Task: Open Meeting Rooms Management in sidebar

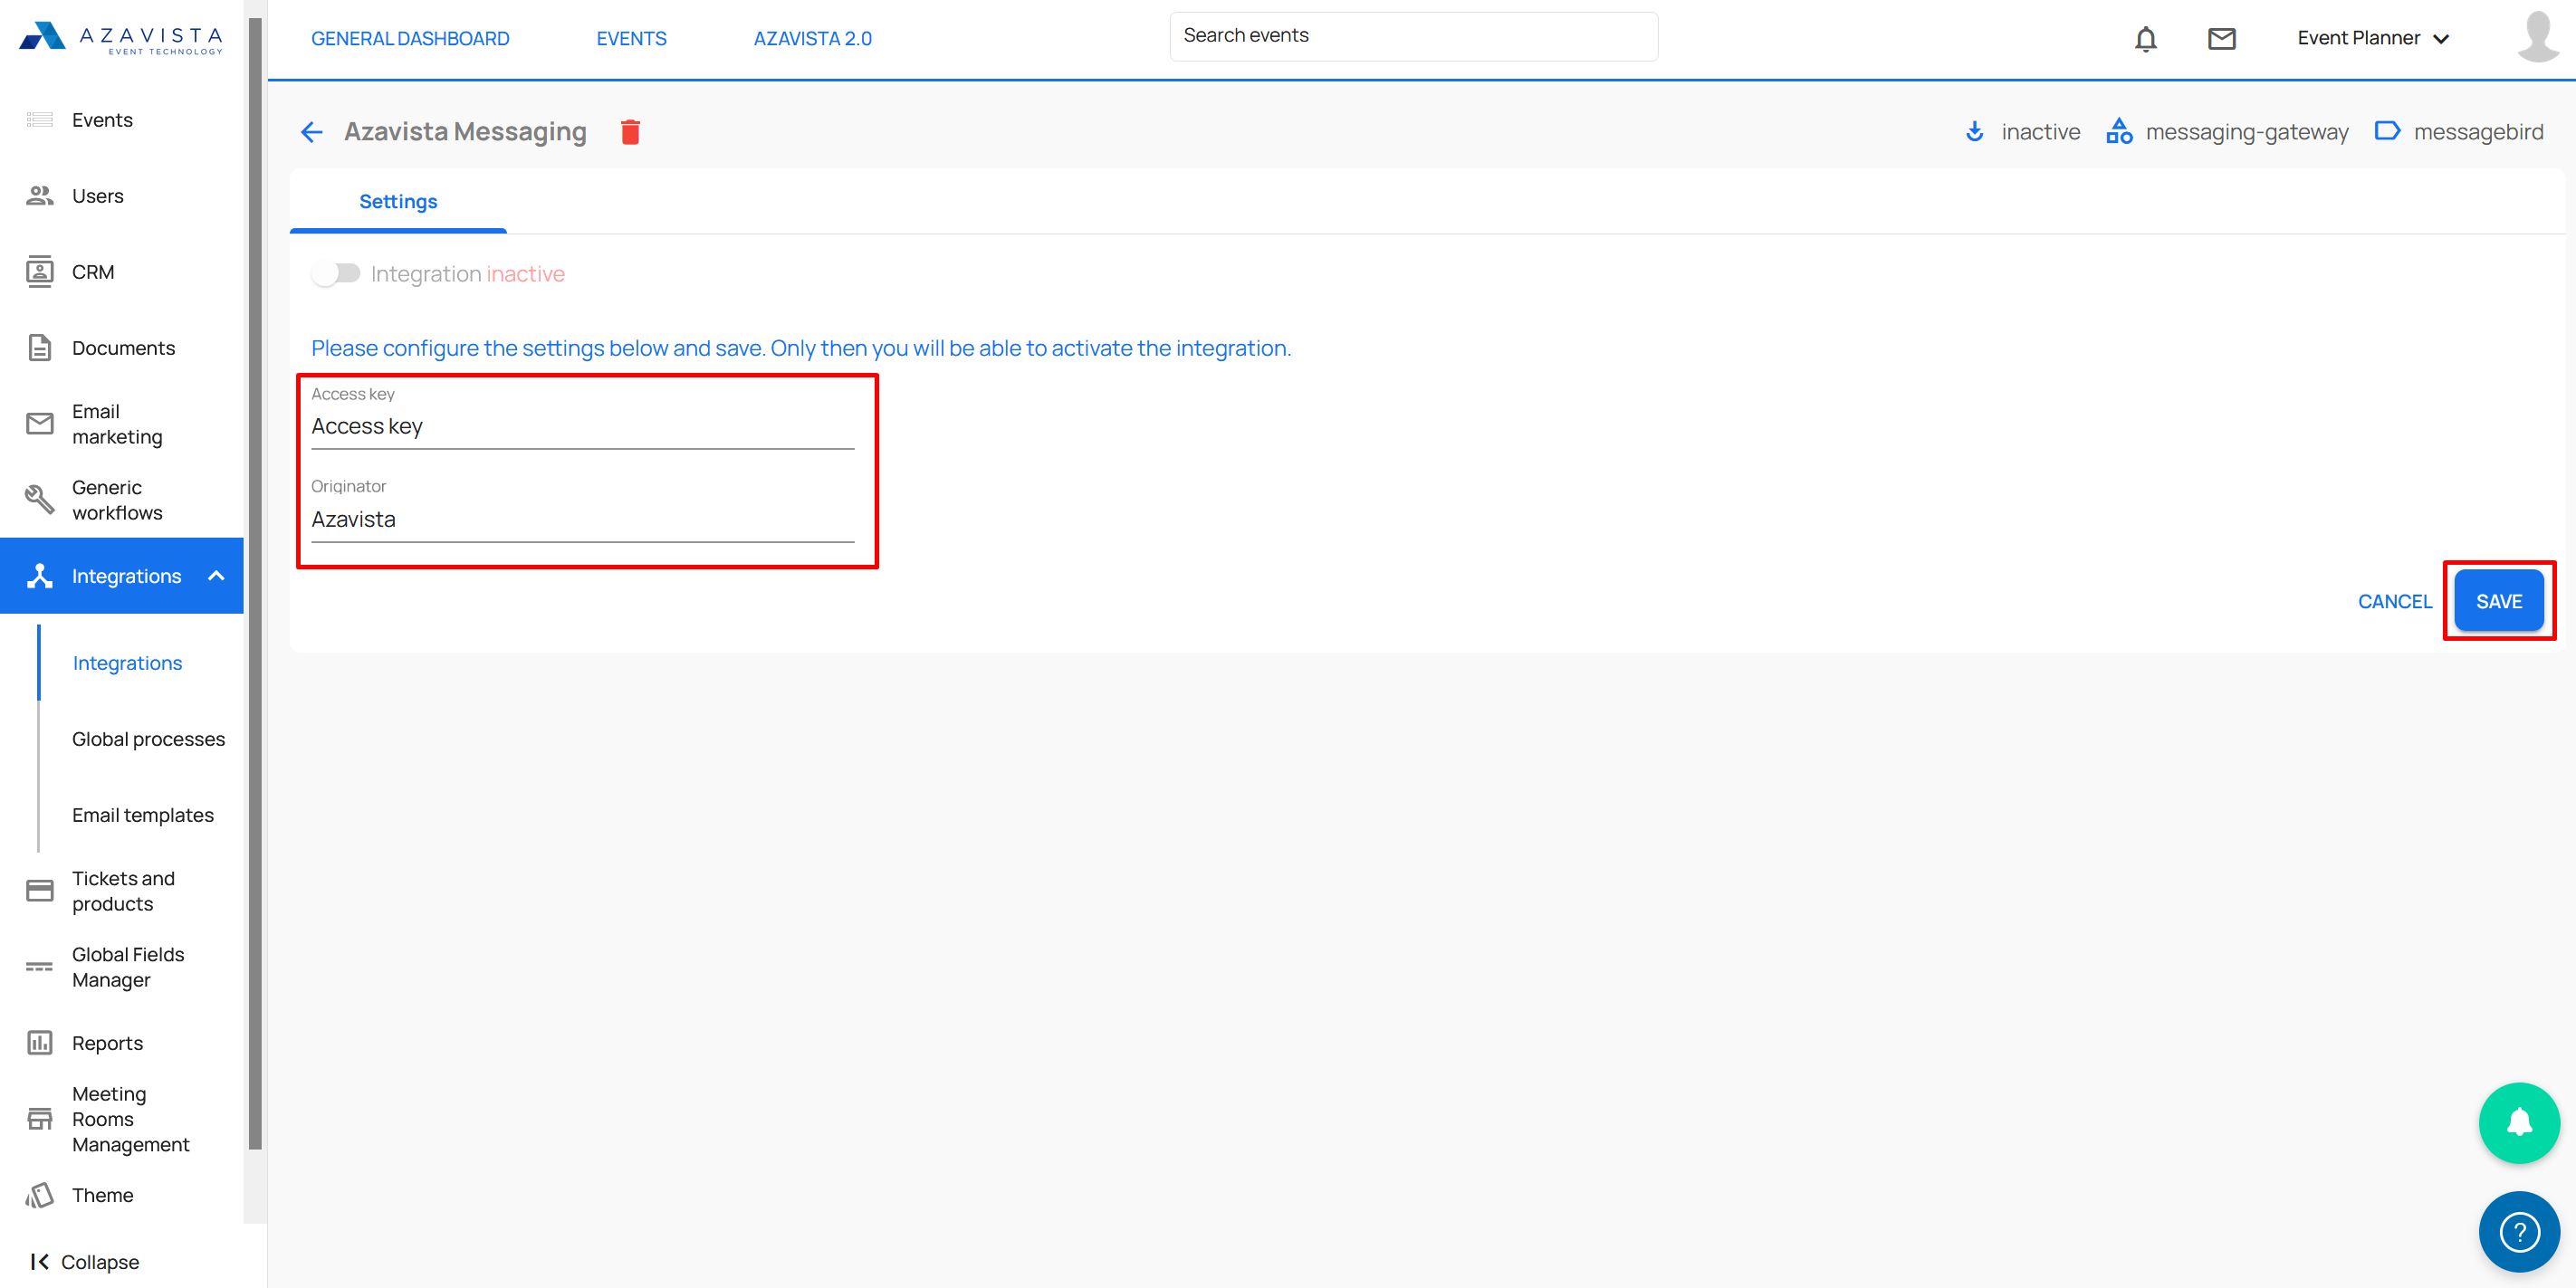Action: pos(122,1119)
